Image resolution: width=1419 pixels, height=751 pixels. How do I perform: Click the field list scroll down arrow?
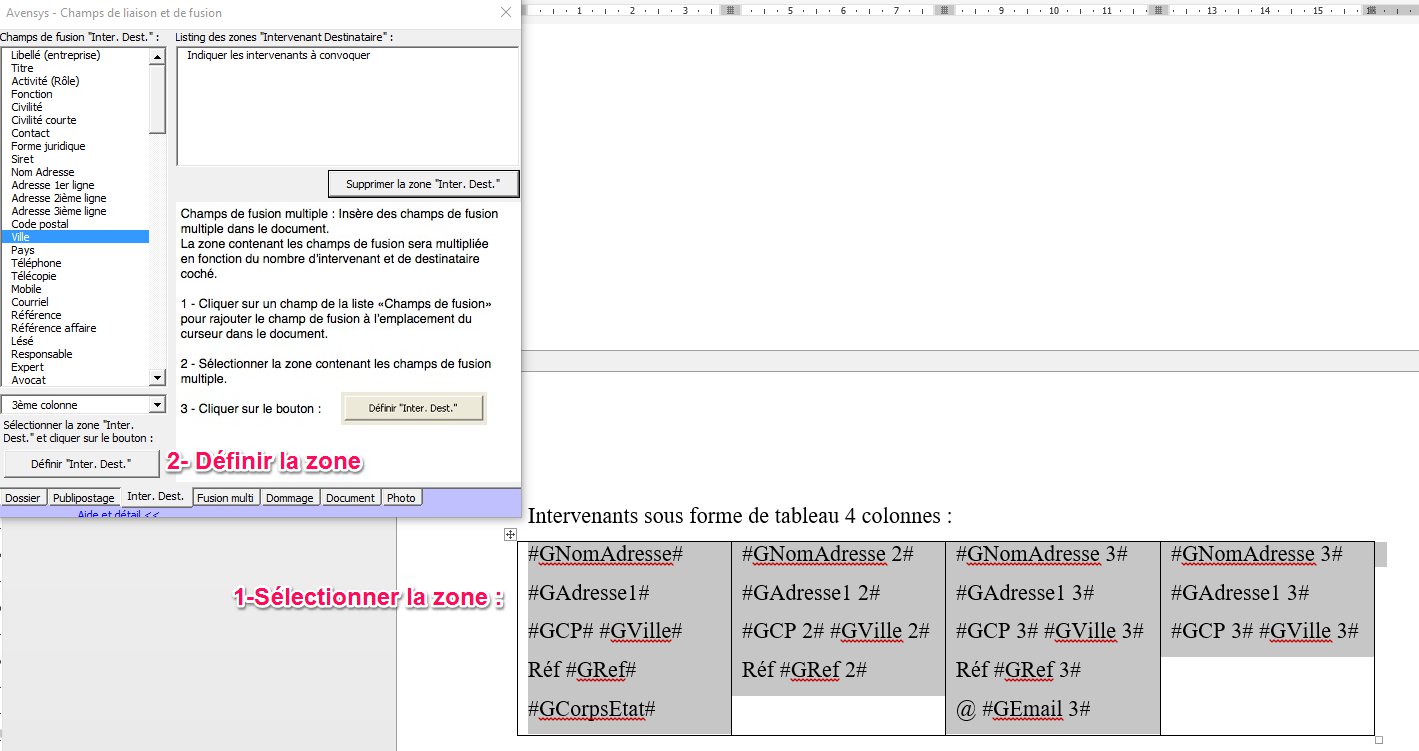point(157,378)
